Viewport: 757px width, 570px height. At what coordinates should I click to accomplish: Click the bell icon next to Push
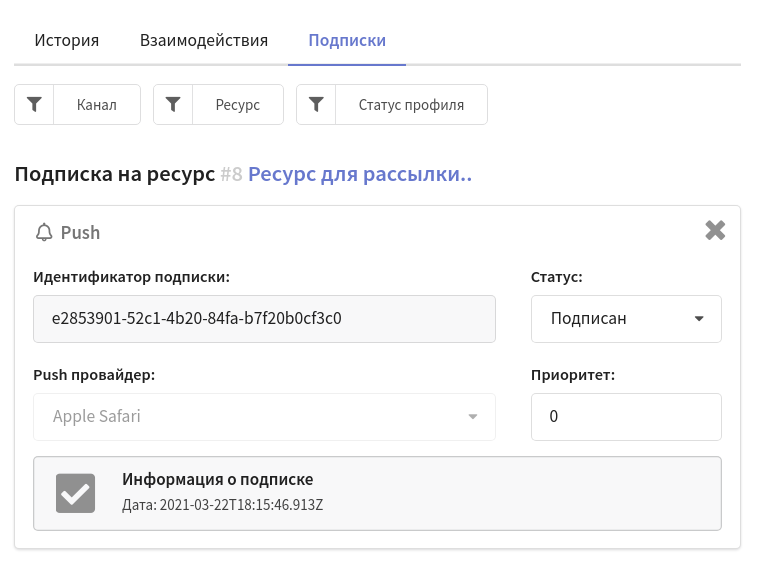pyautogui.click(x=44, y=232)
